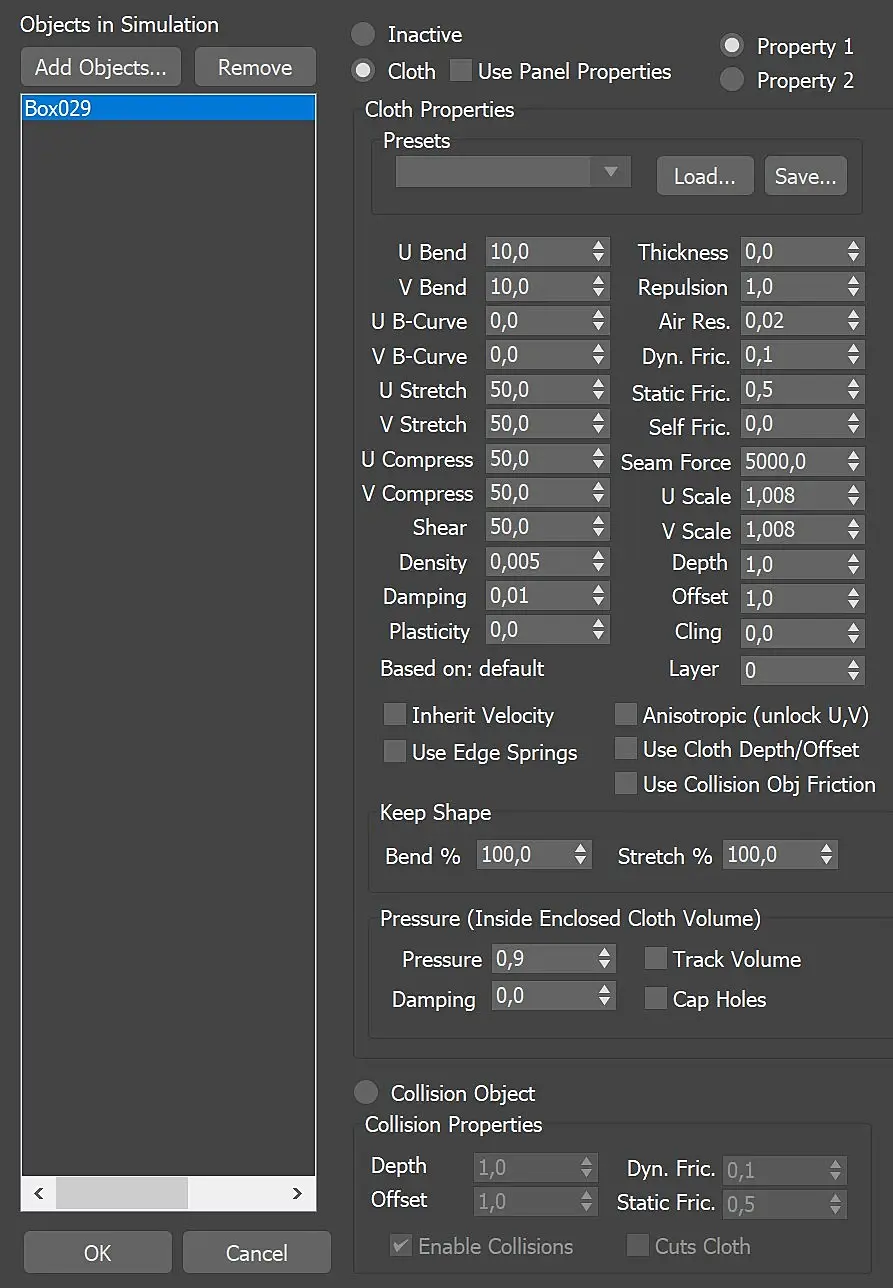Select Box029 in the objects list

coord(168,109)
